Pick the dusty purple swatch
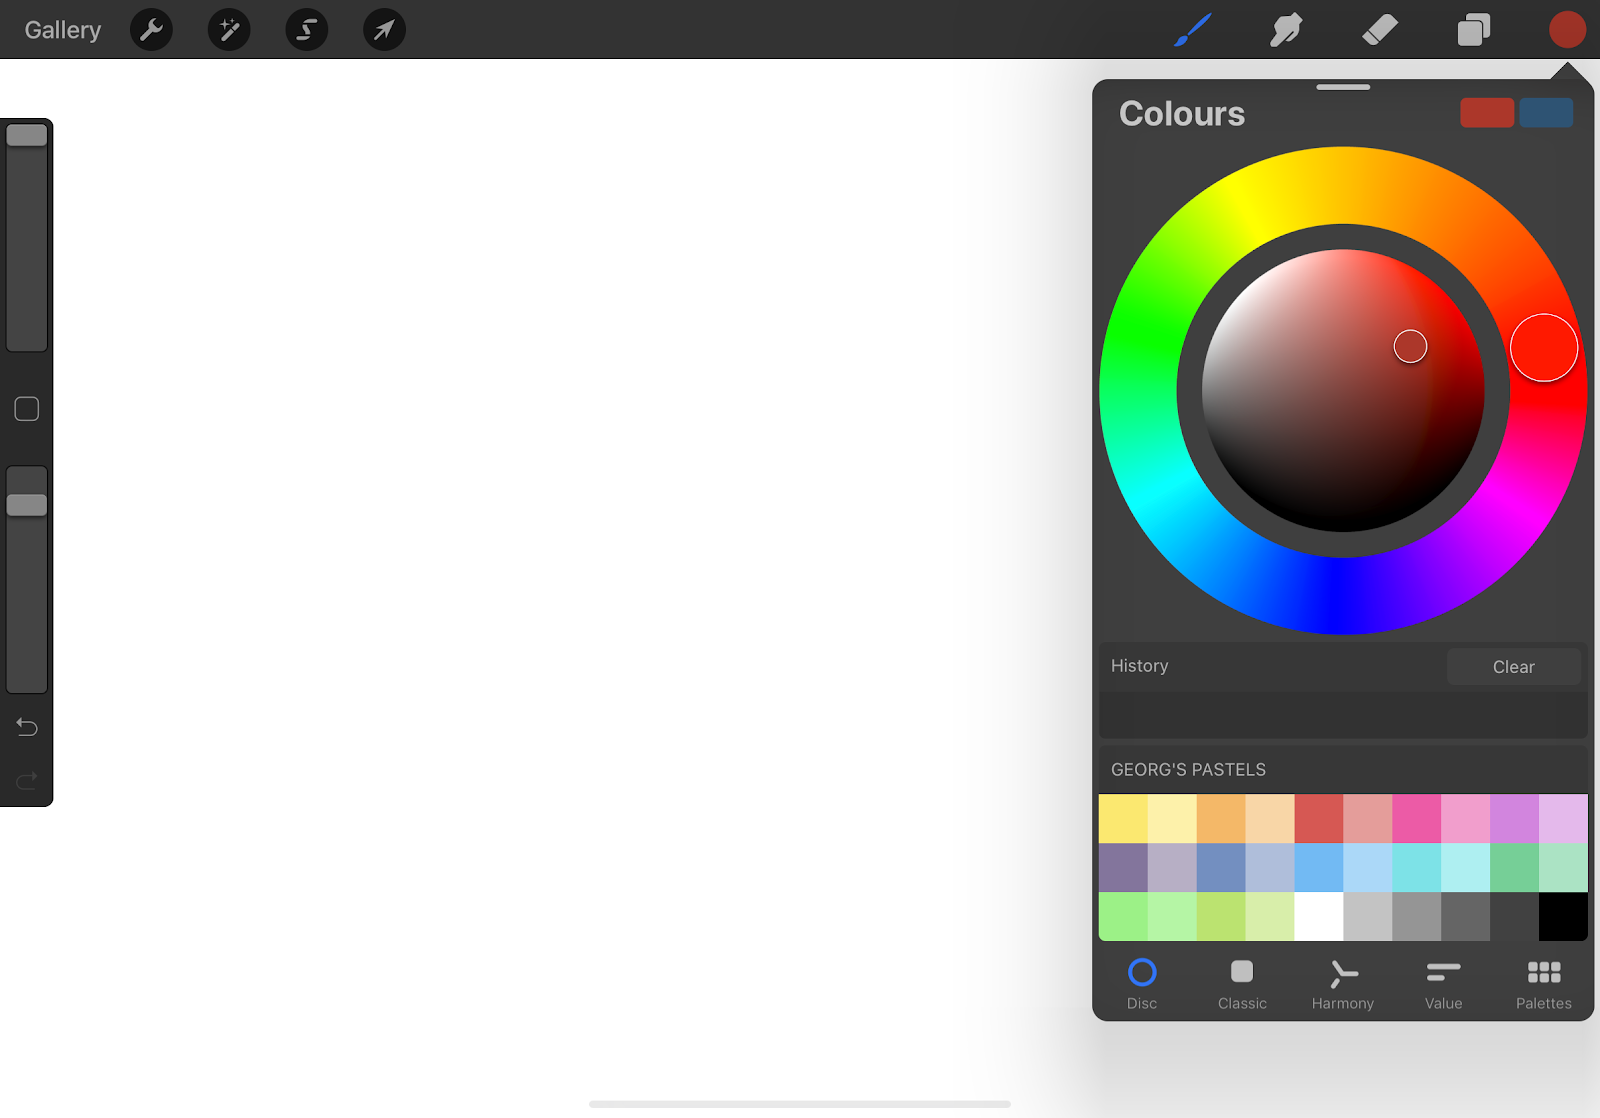This screenshot has width=1600, height=1118. click(1123, 868)
